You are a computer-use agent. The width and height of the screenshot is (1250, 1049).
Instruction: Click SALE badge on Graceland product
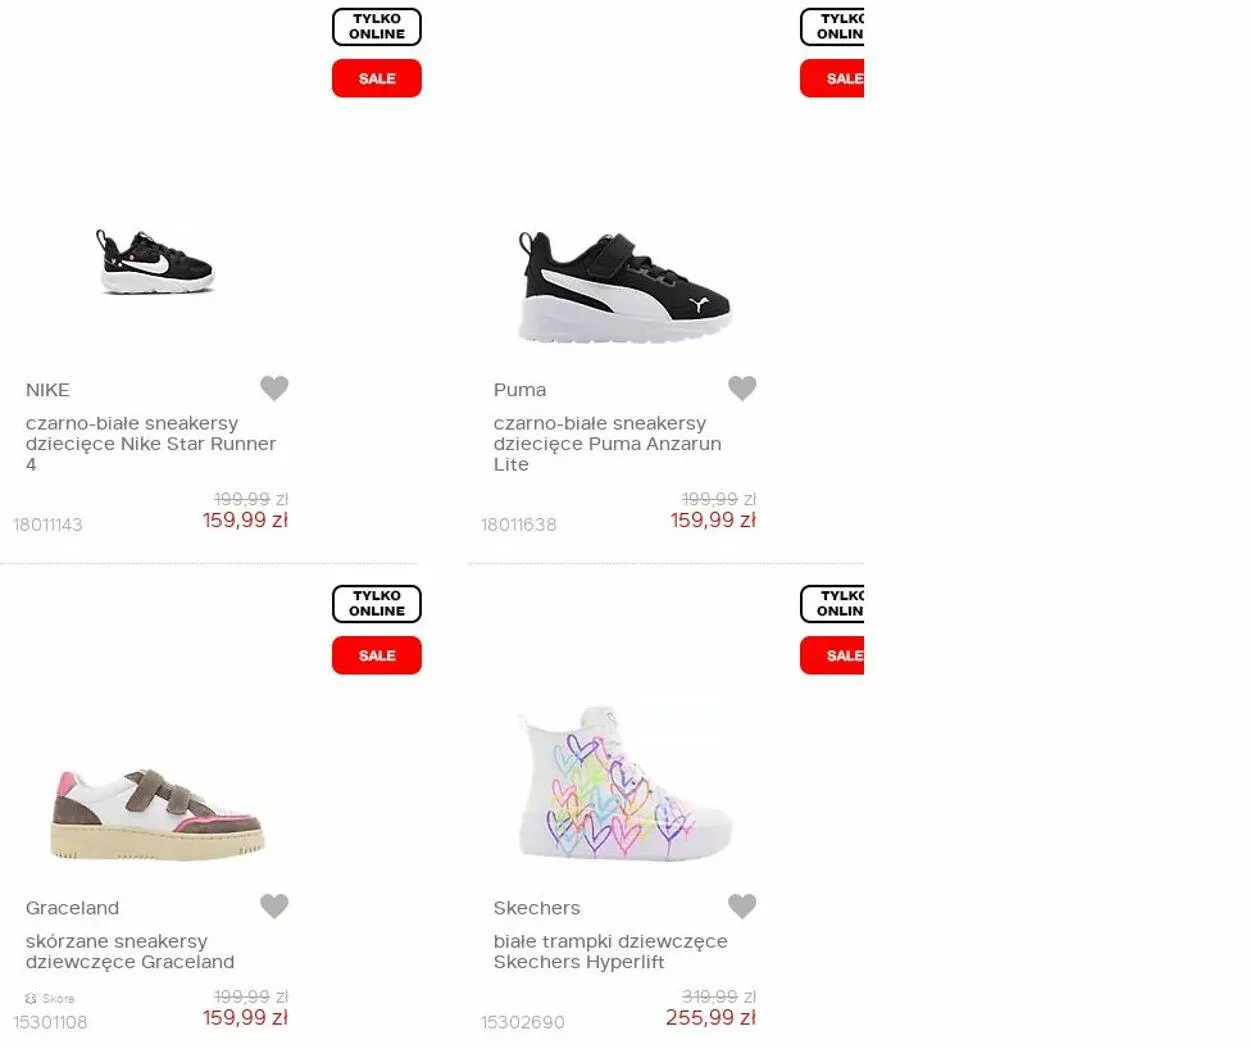tap(377, 655)
